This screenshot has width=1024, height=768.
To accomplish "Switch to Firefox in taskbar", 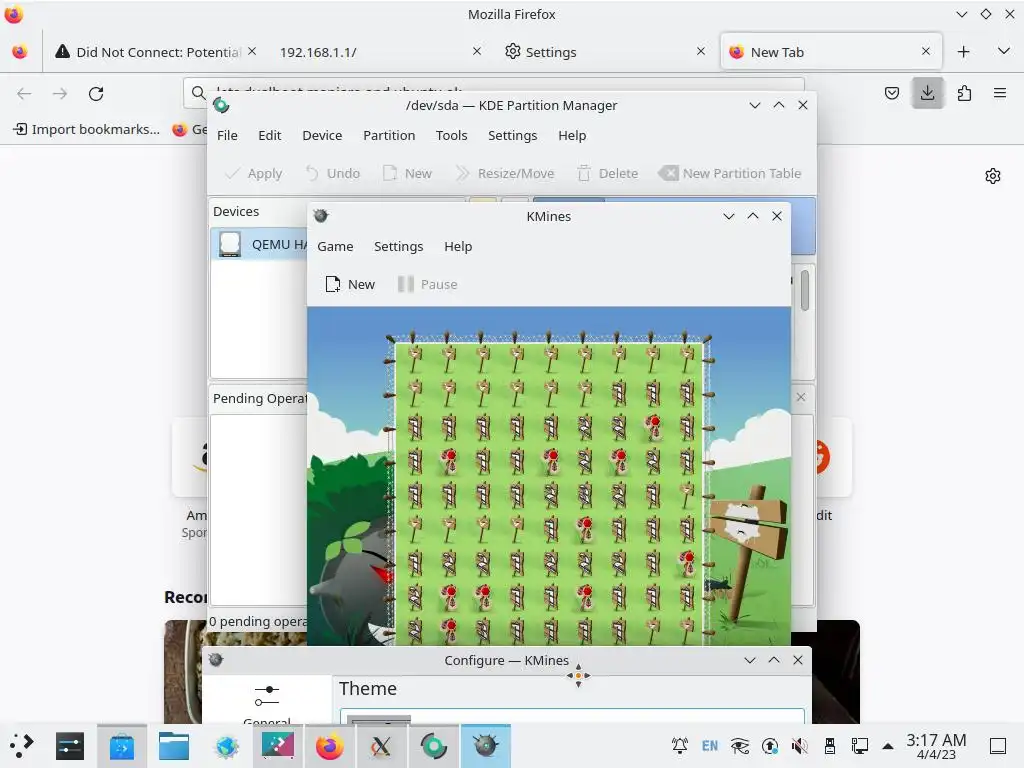I will [330, 745].
